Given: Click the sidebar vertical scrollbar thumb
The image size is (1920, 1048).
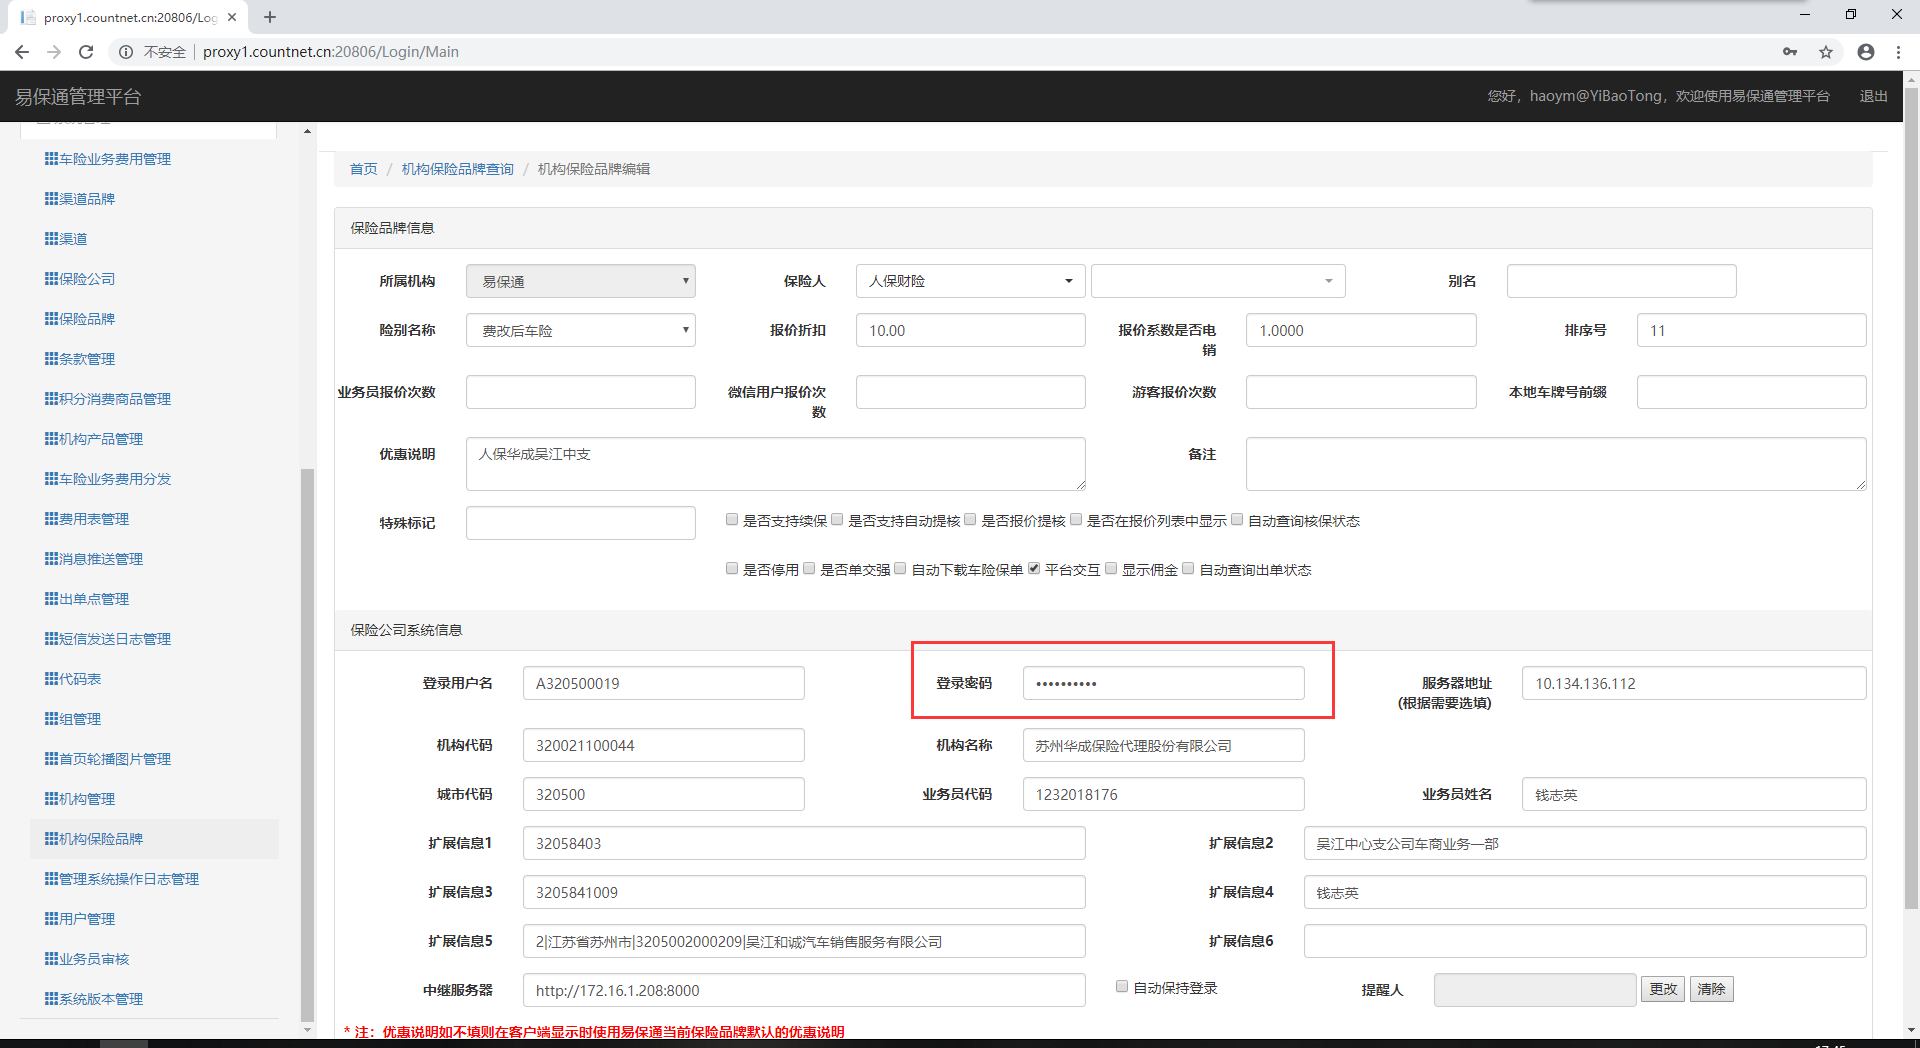Looking at the screenshot, I should click(307, 740).
